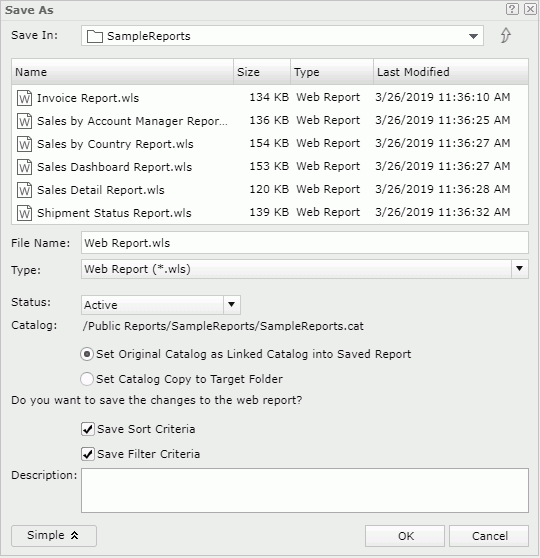The width and height of the screenshot is (540, 558).
Task: Click the 154 KB size cell
Action: point(269,143)
